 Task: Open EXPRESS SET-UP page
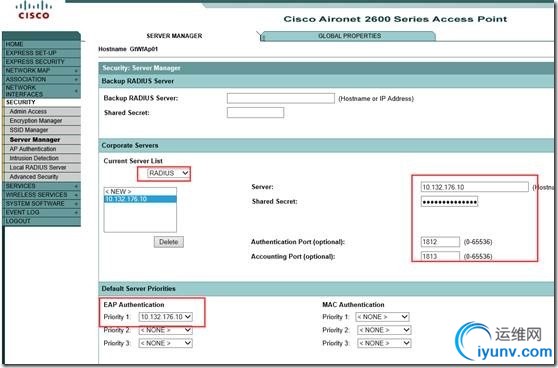point(42,53)
